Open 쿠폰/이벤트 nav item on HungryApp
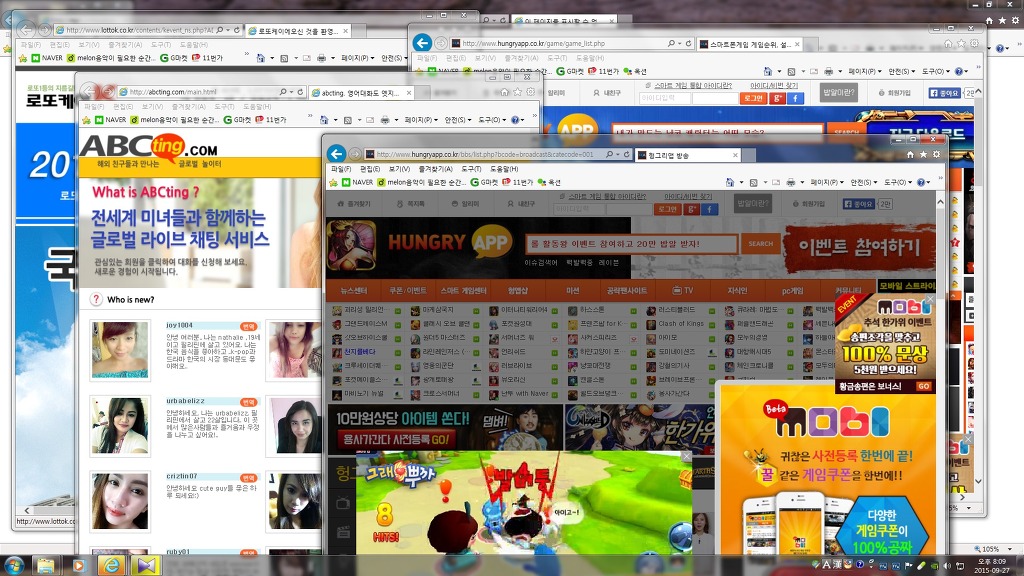Image resolution: width=1024 pixels, height=576 pixels. click(408, 290)
